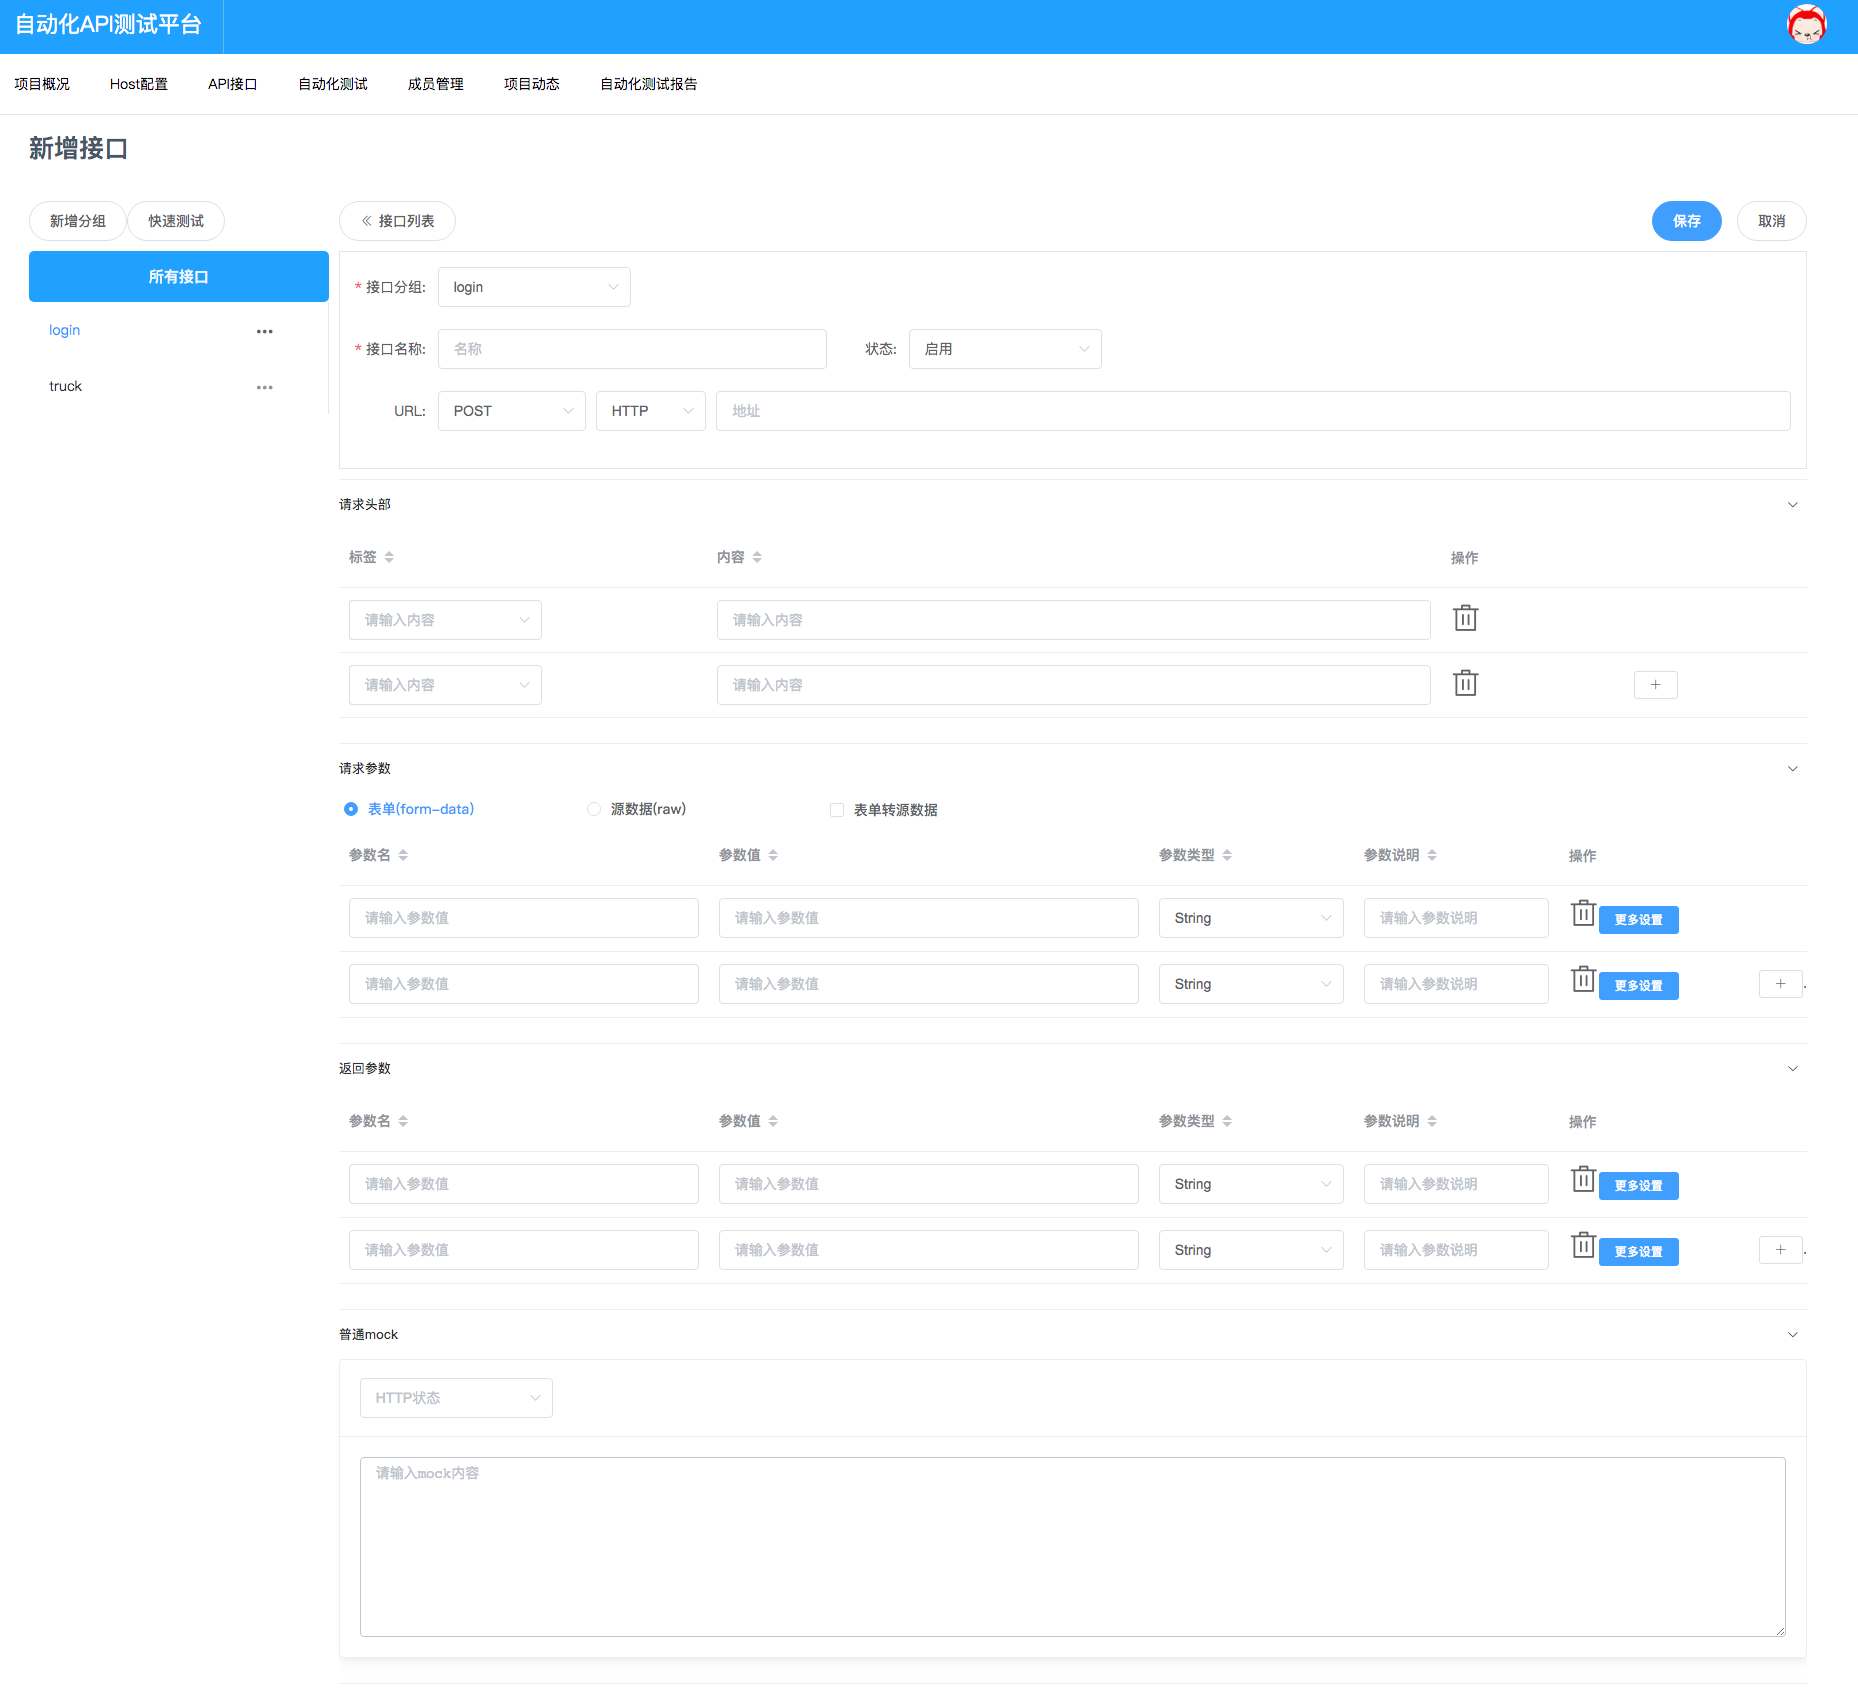Collapse the 请求参数 section
The image size is (1858, 1705).
(x=1792, y=769)
